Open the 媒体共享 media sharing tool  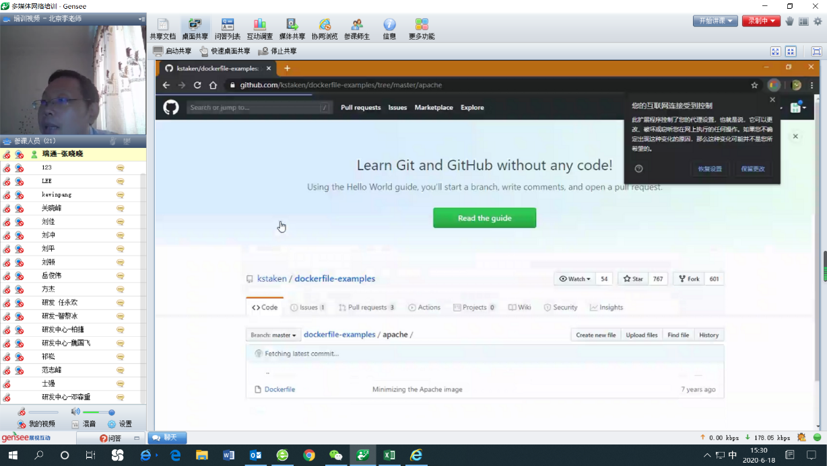(292, 28)
